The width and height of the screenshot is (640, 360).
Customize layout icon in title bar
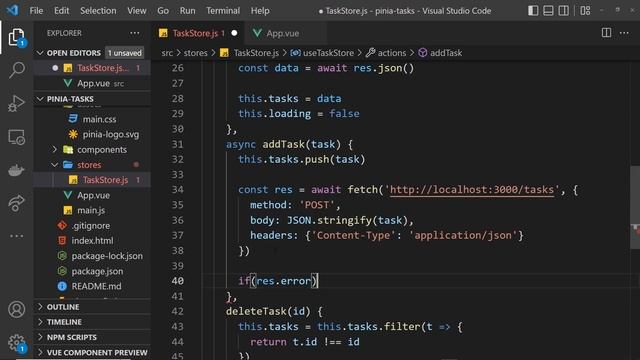pyautogui.click(x=585, y=11)
